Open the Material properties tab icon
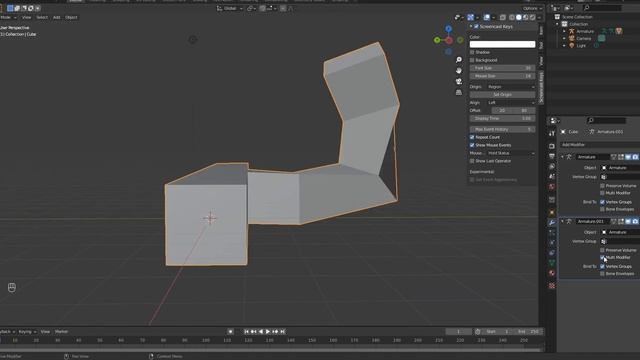The width and height of the screenshot is (640, 360). [x=552, y=273]
